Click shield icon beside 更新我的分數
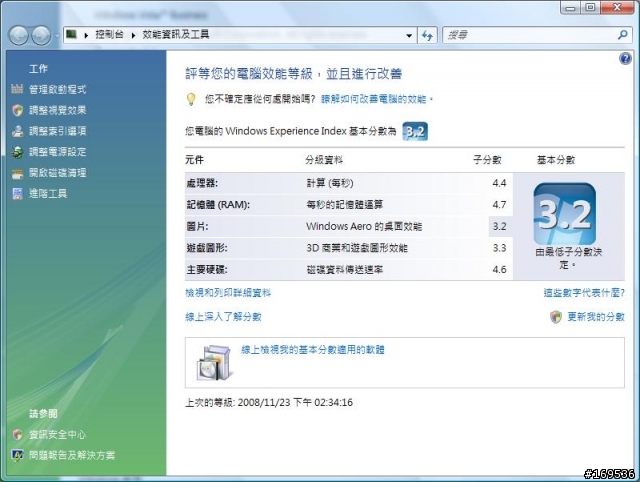640x482 pixels. pos(556,317)
